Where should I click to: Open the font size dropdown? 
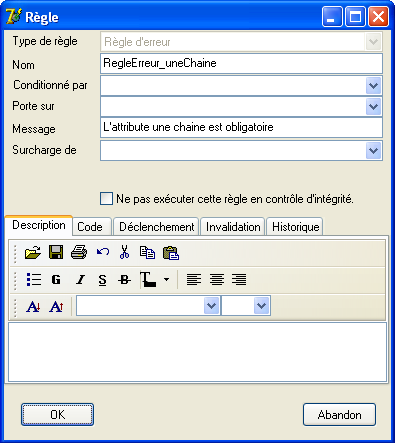[x=261, y=305]
